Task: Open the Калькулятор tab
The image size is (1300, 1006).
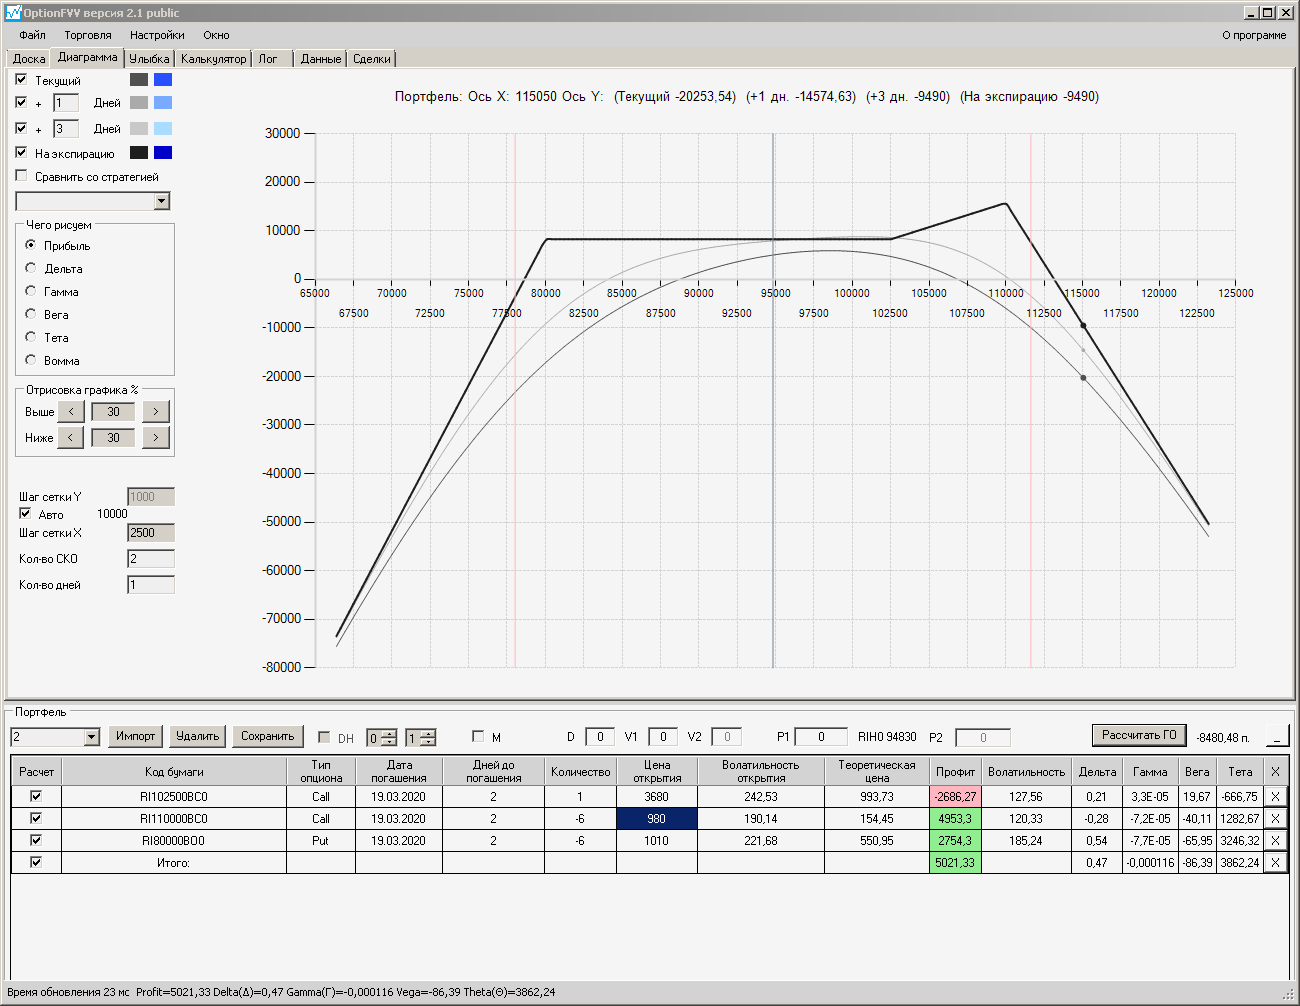Action: (x=213, y=59)
